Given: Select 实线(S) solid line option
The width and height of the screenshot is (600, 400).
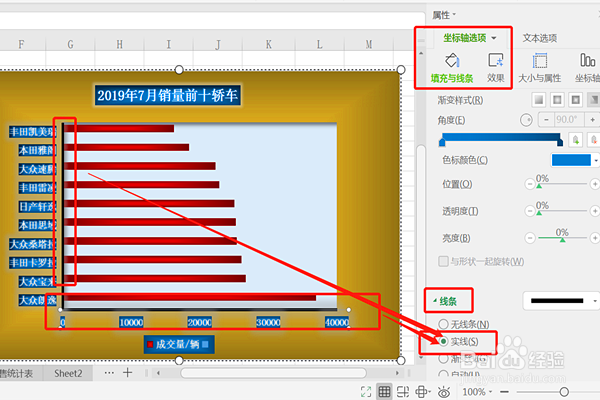Looking at the screenshot, I should [x=458, y=341].
